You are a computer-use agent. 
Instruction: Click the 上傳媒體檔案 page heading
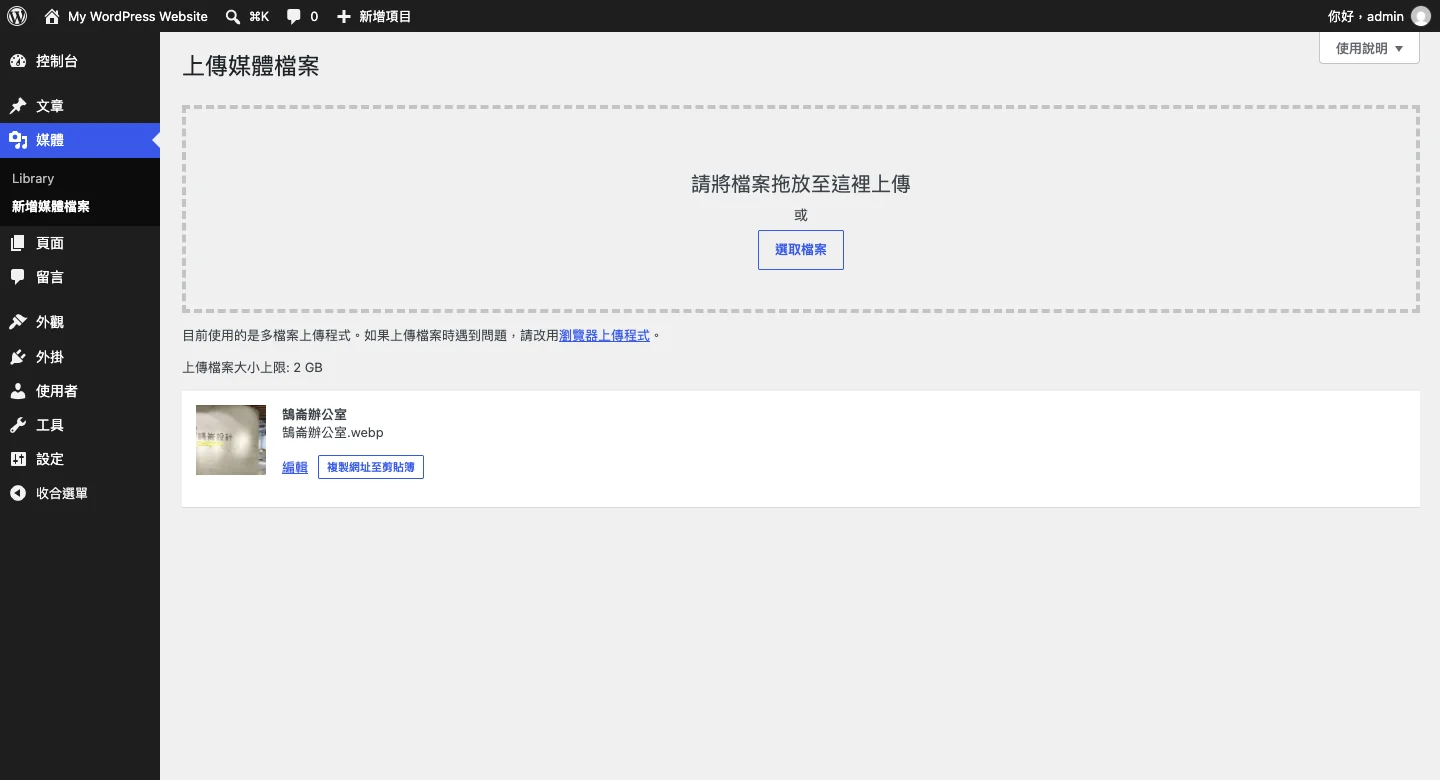(x=251, y=66)
